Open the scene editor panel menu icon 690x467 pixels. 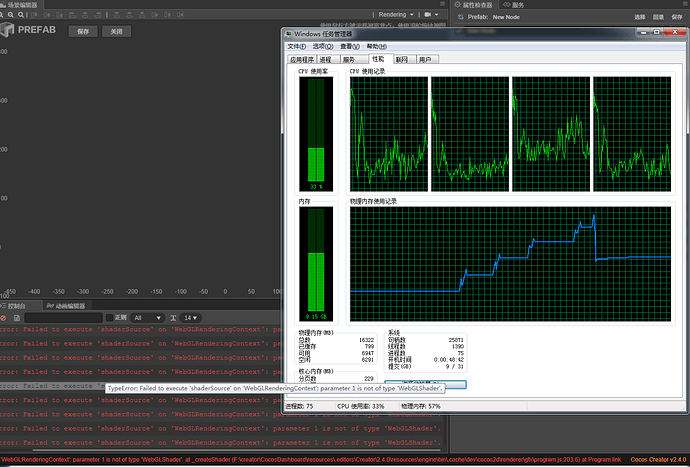[x=443, y=4]
